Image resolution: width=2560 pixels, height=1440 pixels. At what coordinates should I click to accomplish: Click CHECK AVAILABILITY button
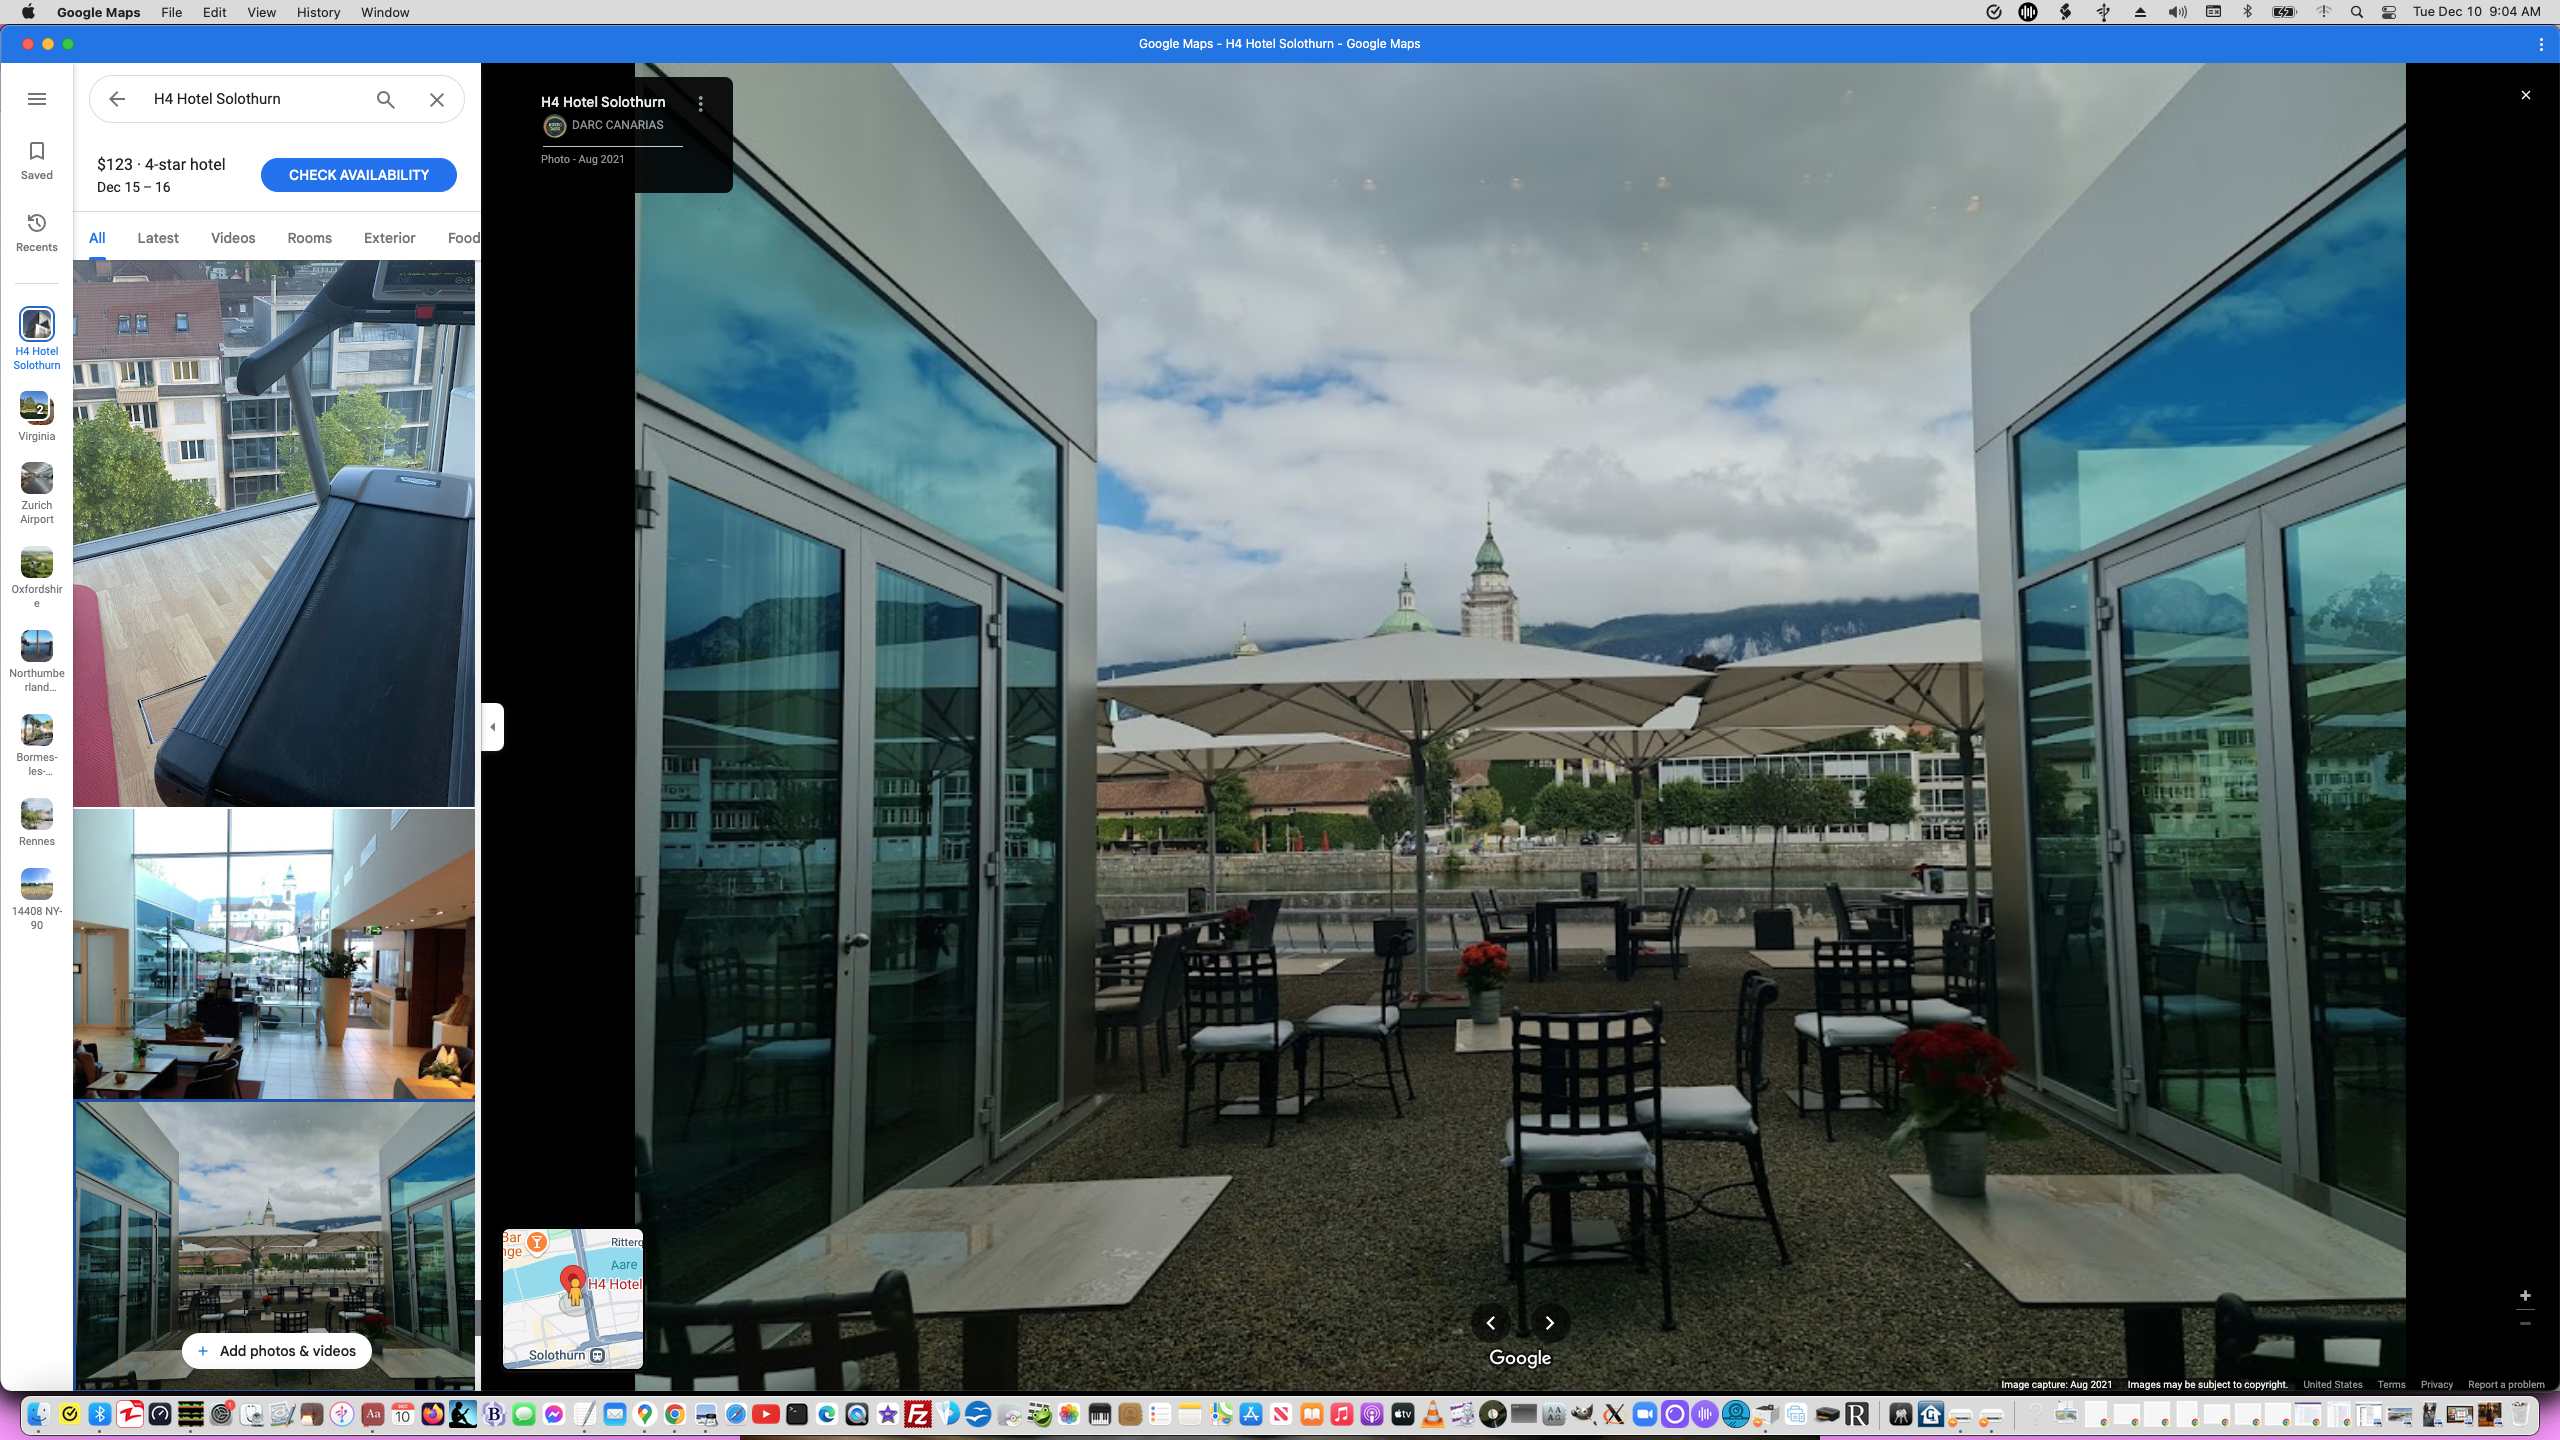click(x=358, y=175)
